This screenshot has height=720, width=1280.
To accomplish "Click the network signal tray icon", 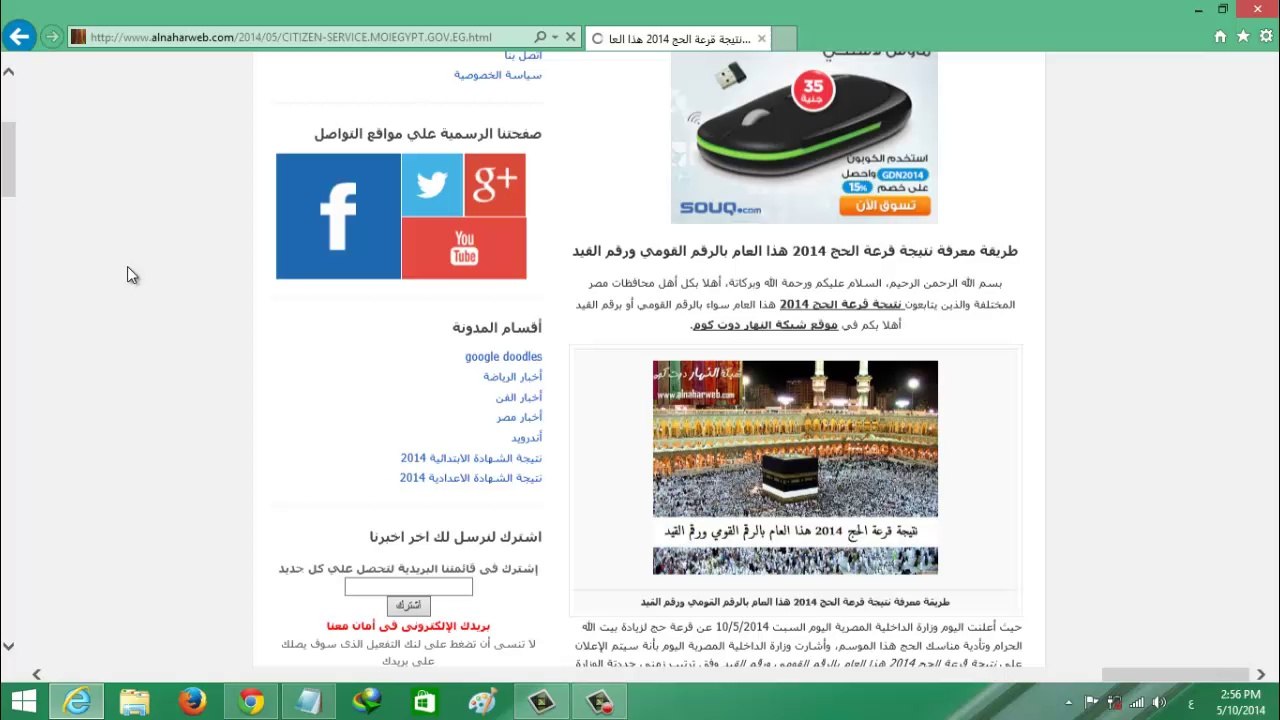I will pos(1139,702).
